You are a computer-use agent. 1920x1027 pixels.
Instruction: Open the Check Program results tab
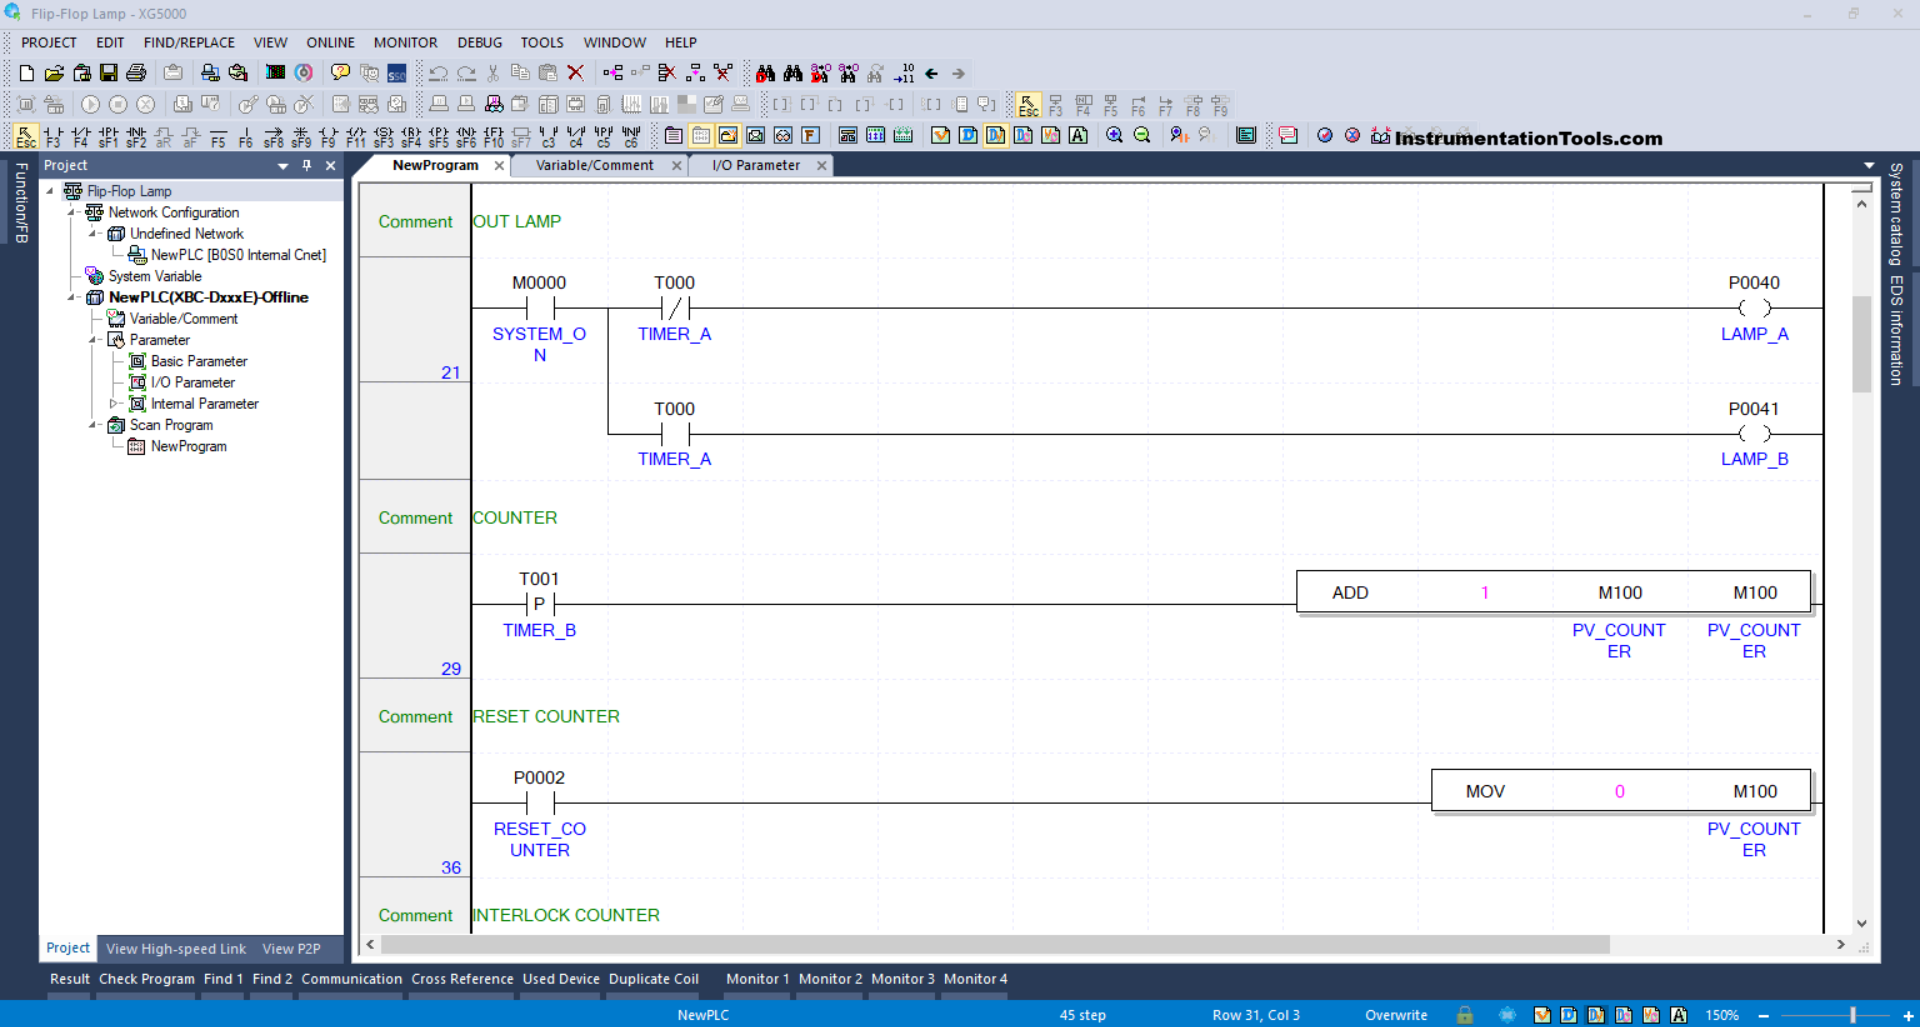tap(146, 979)
